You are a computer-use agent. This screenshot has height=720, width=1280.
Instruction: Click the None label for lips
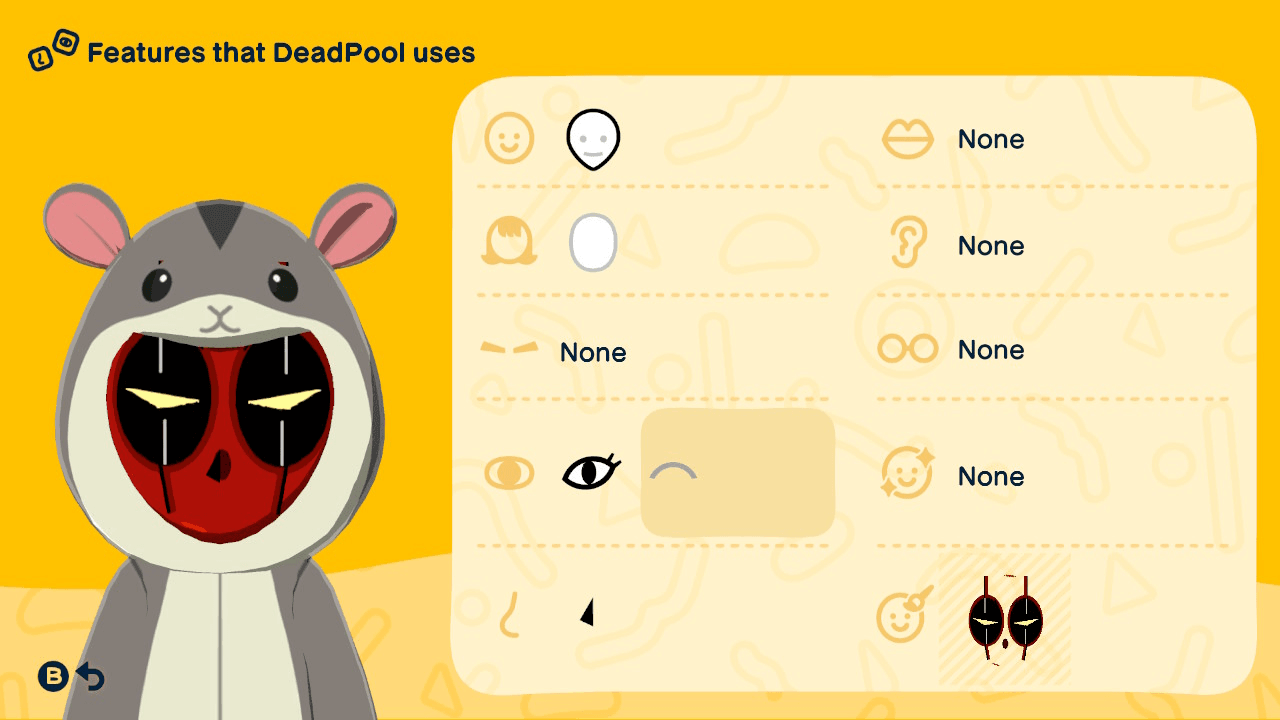pos(991,139)
